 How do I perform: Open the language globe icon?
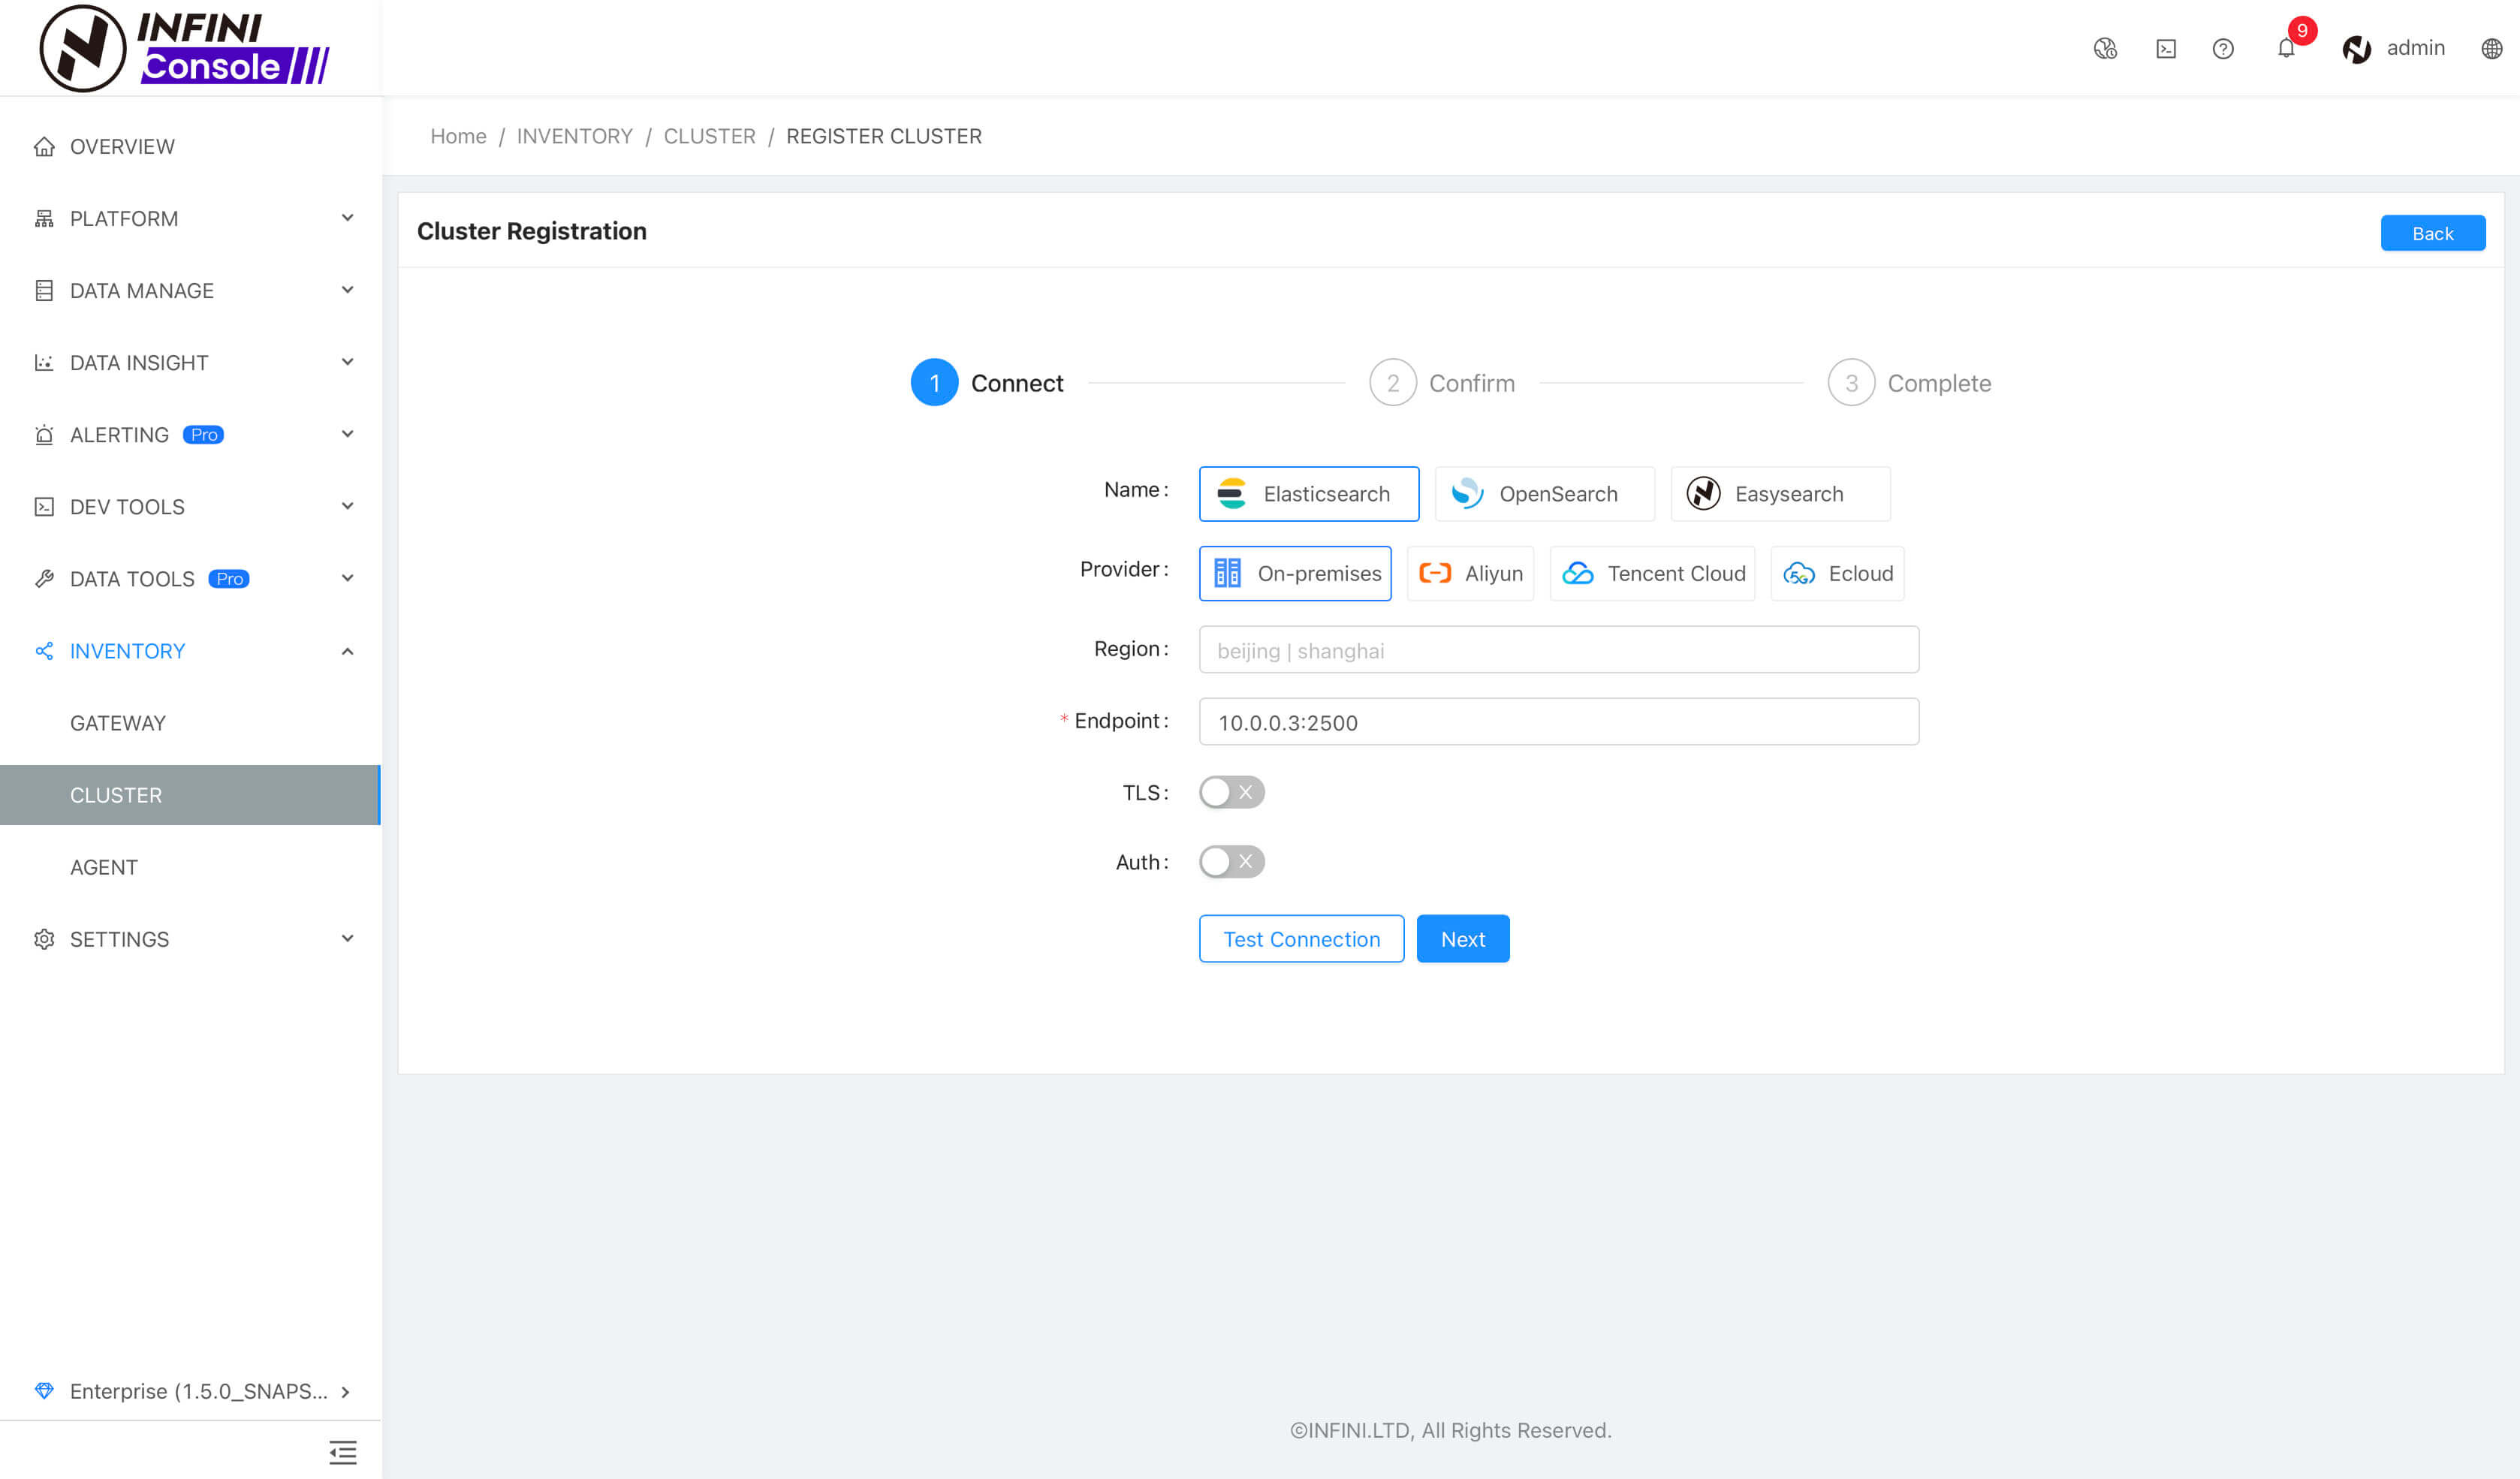point(2492,48)
